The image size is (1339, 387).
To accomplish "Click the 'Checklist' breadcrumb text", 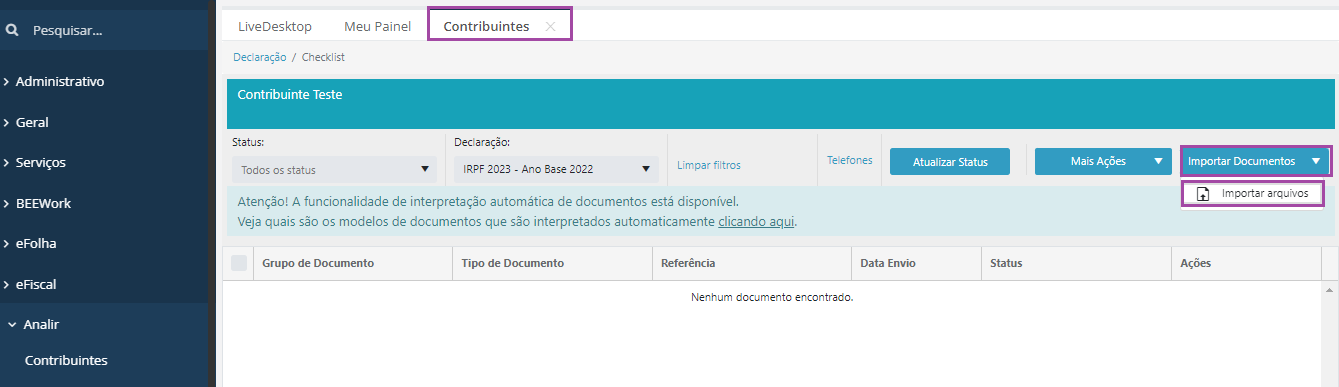I will tap(323, 58).
